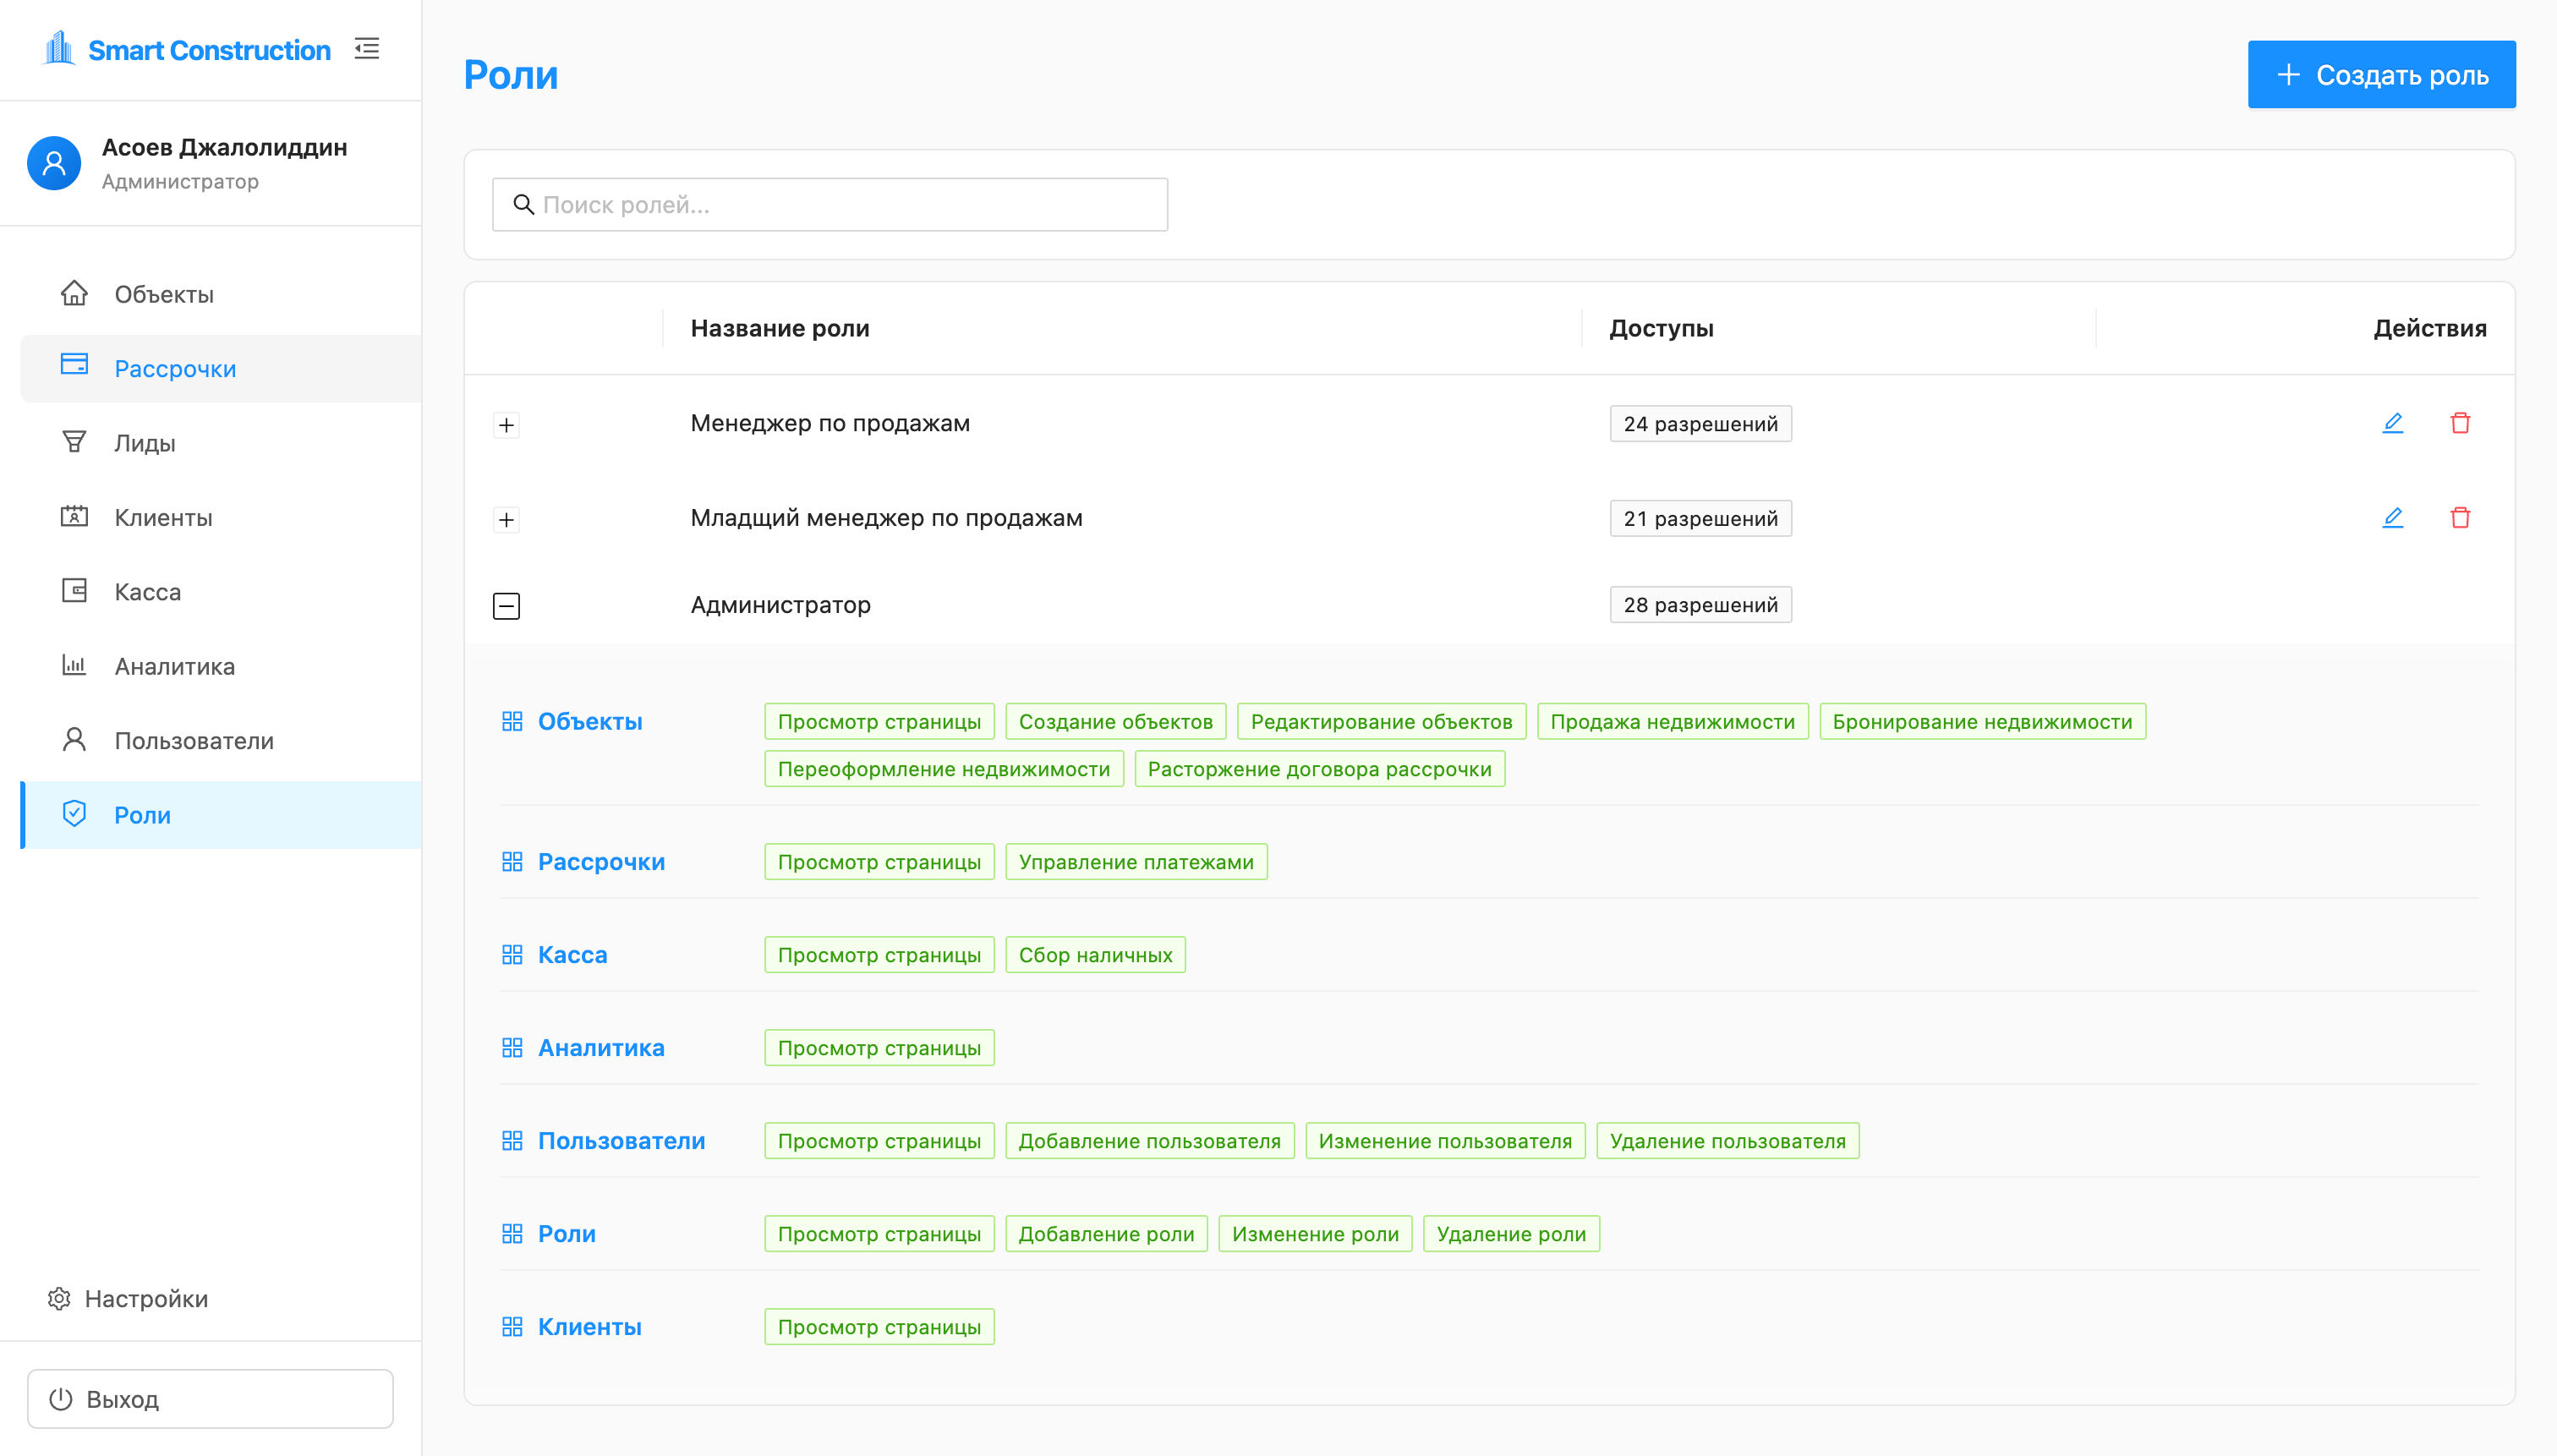Click the Выход logout button
Image resolution: width=2557 pixels, height=1456 pixels.
(x=210, y=1399)
